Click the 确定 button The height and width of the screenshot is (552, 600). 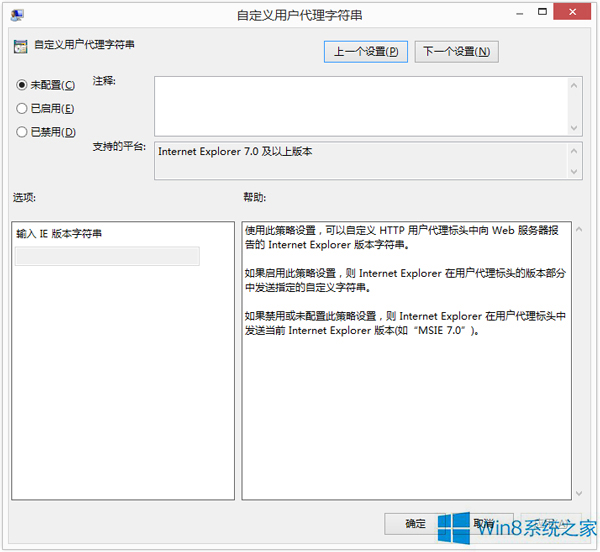tap(415, 524)
